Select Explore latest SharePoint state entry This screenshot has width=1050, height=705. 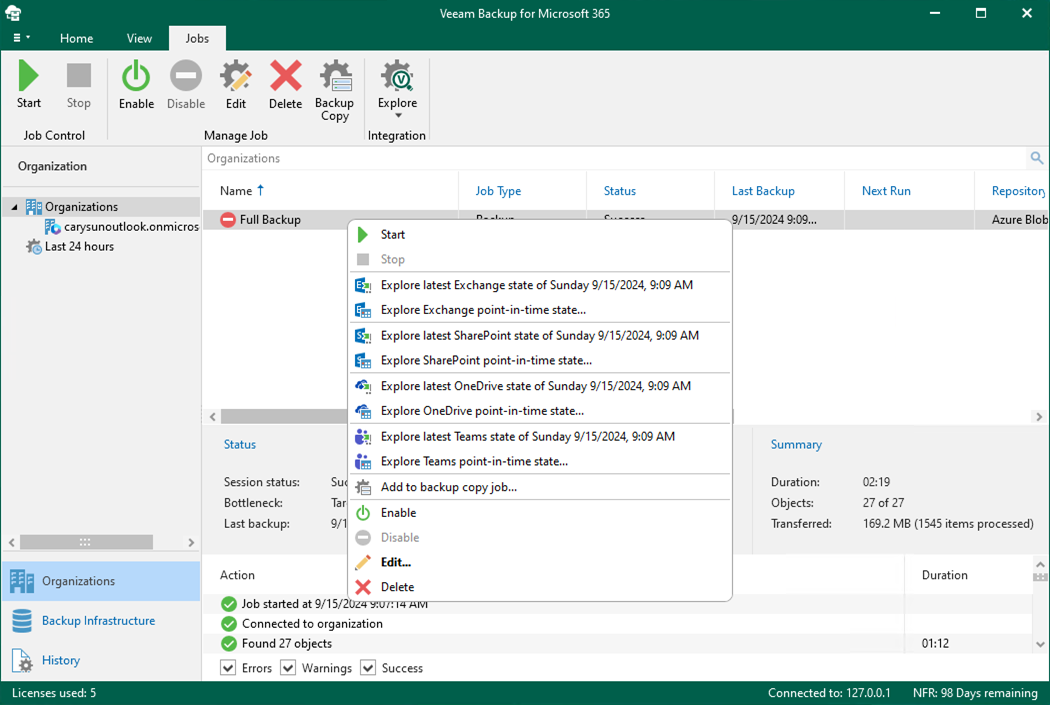(x=540, y=335)
